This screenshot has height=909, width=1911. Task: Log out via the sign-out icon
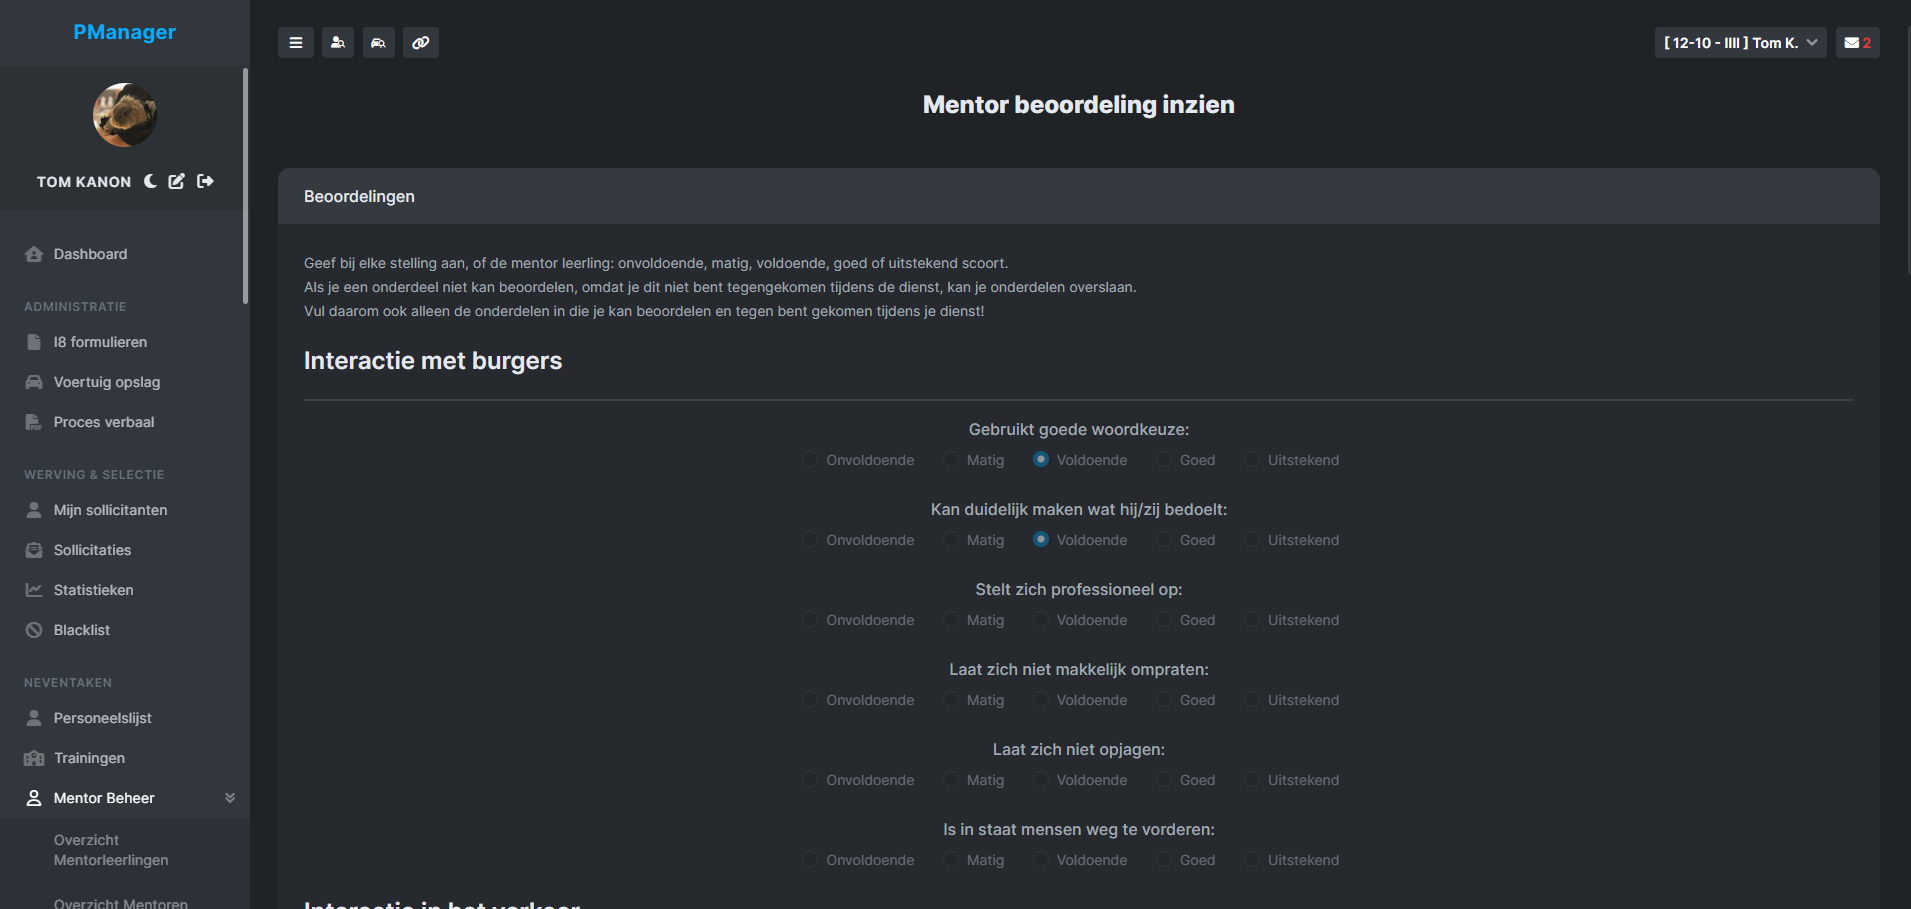(x=205, y=181)
